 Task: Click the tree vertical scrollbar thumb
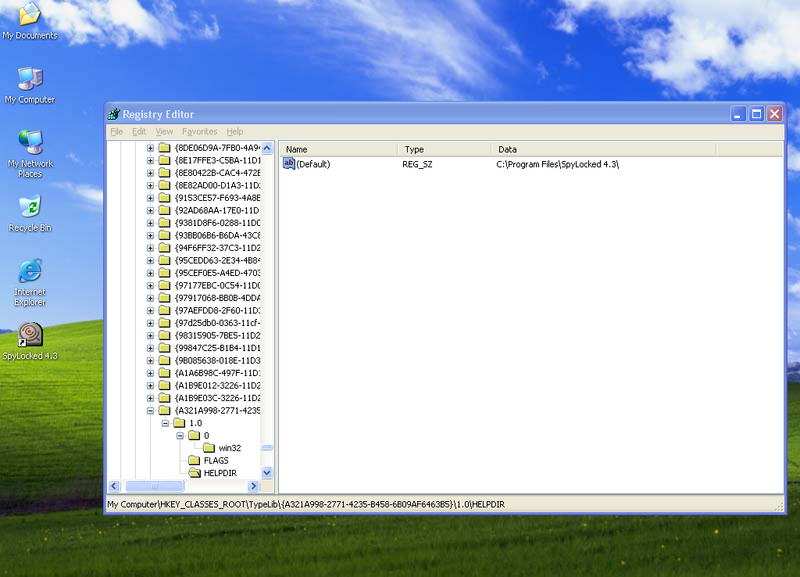[x=267, y=447]
